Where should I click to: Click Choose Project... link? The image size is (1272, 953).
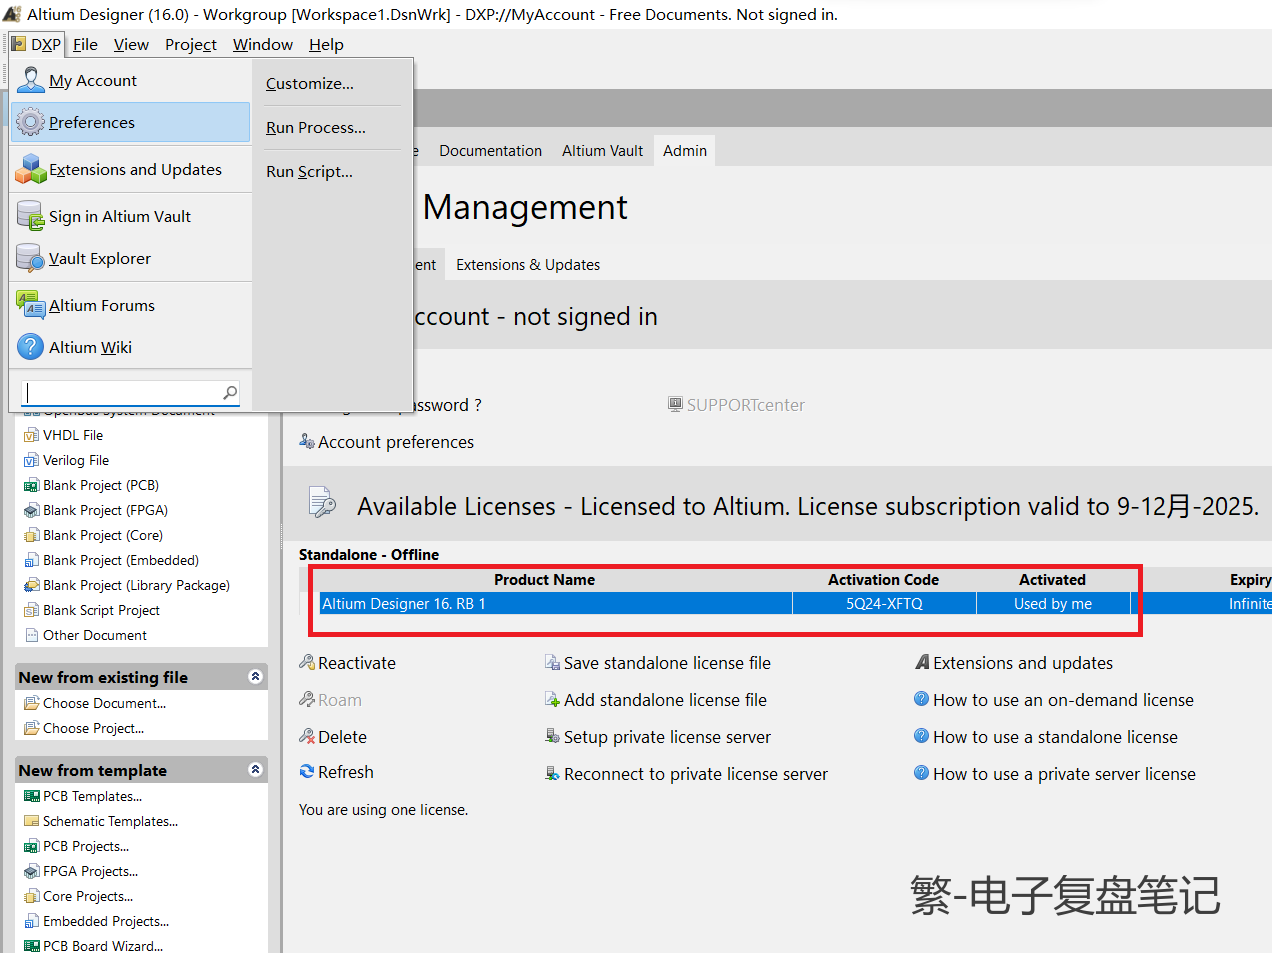coord(93,728)
